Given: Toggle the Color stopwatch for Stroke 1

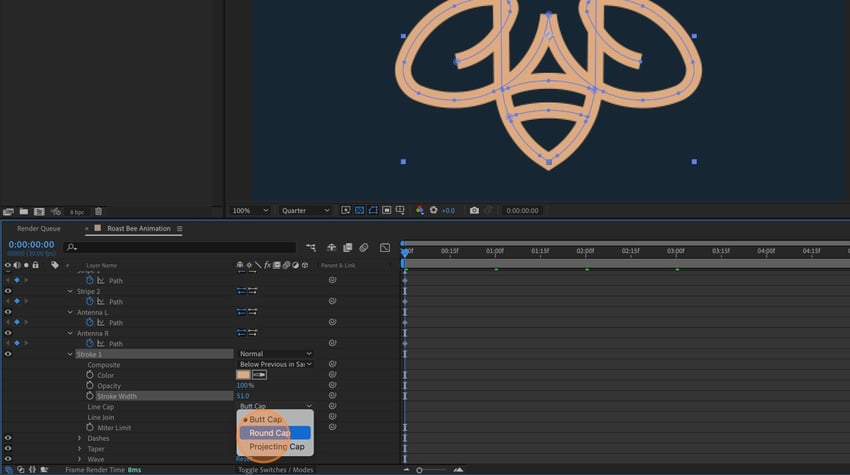Looking at the screenshot, I should [x=89, y=375].
